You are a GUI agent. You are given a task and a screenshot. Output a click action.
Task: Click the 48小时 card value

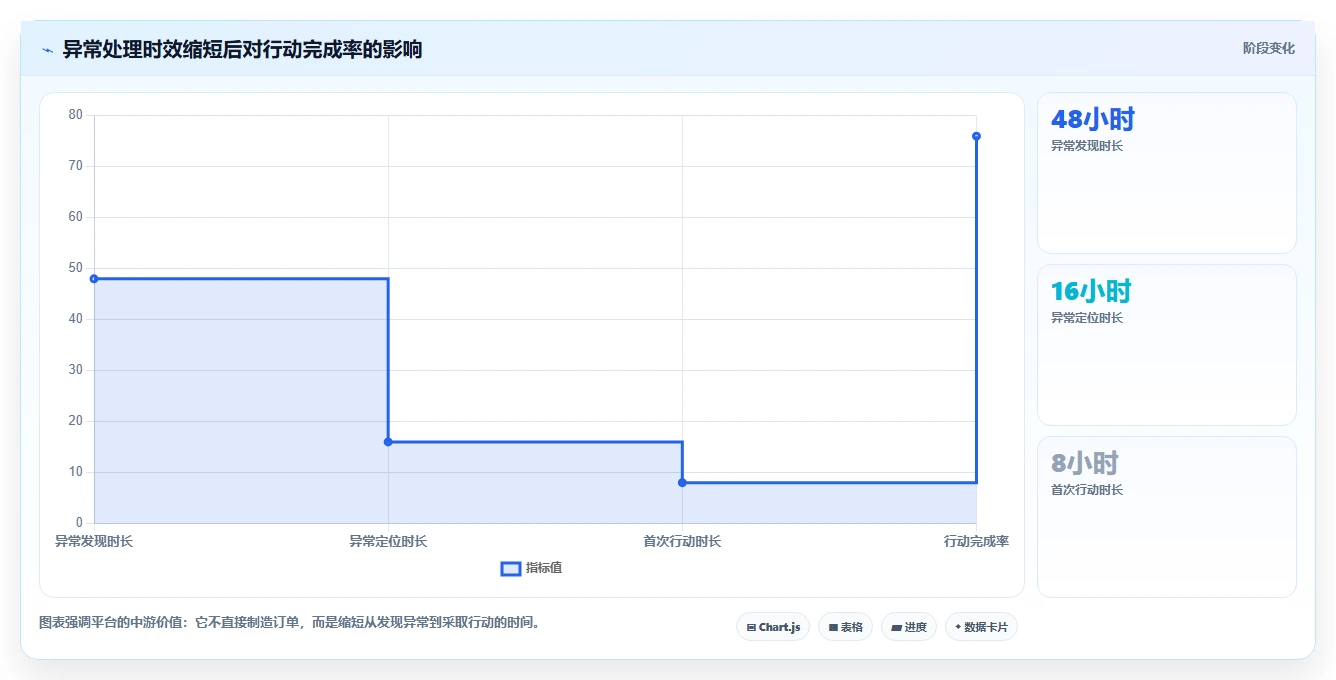tap(1093, 120)
